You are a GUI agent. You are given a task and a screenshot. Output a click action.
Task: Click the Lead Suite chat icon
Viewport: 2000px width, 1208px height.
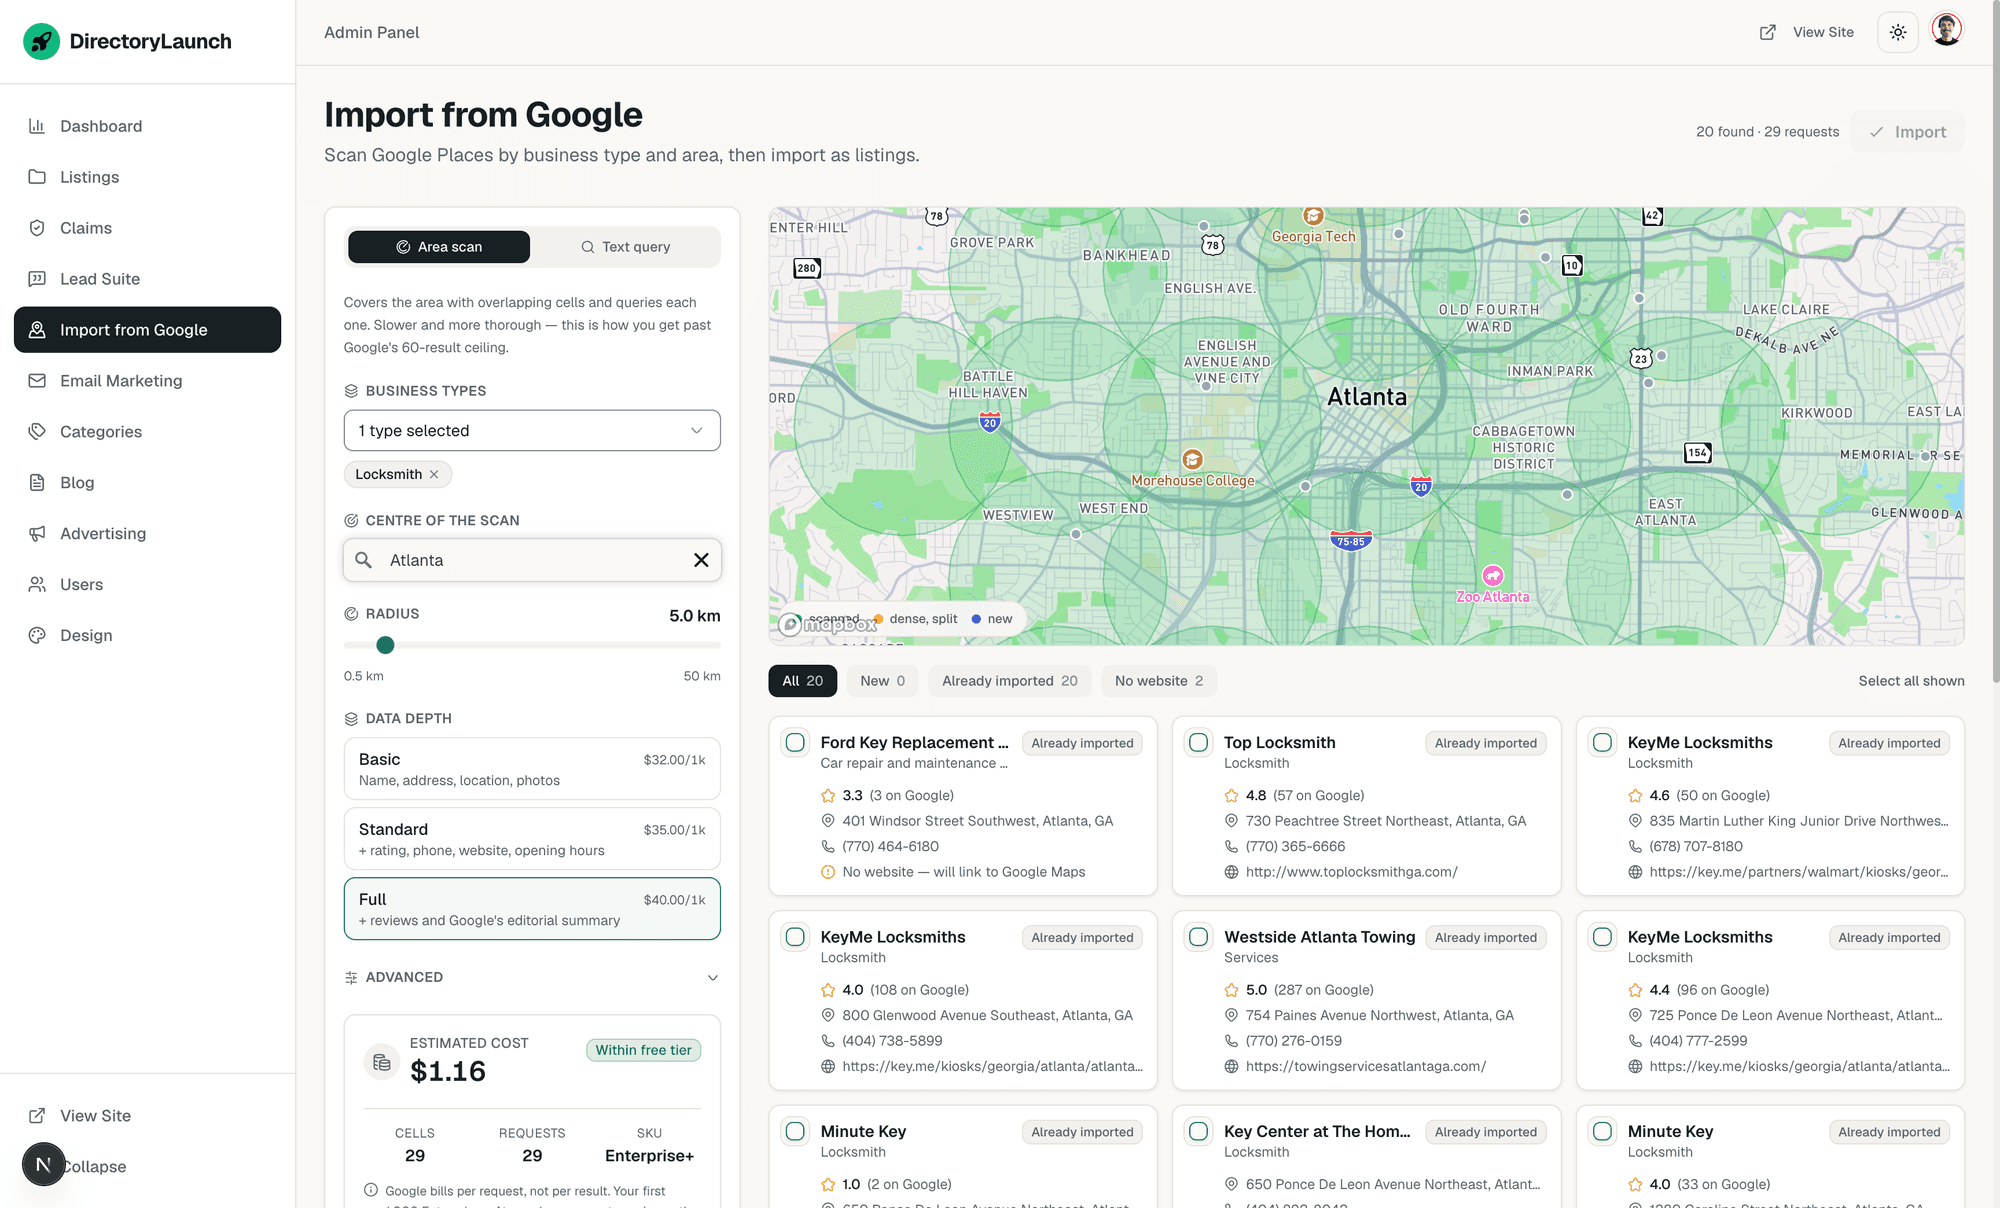(x=37, y=279)
